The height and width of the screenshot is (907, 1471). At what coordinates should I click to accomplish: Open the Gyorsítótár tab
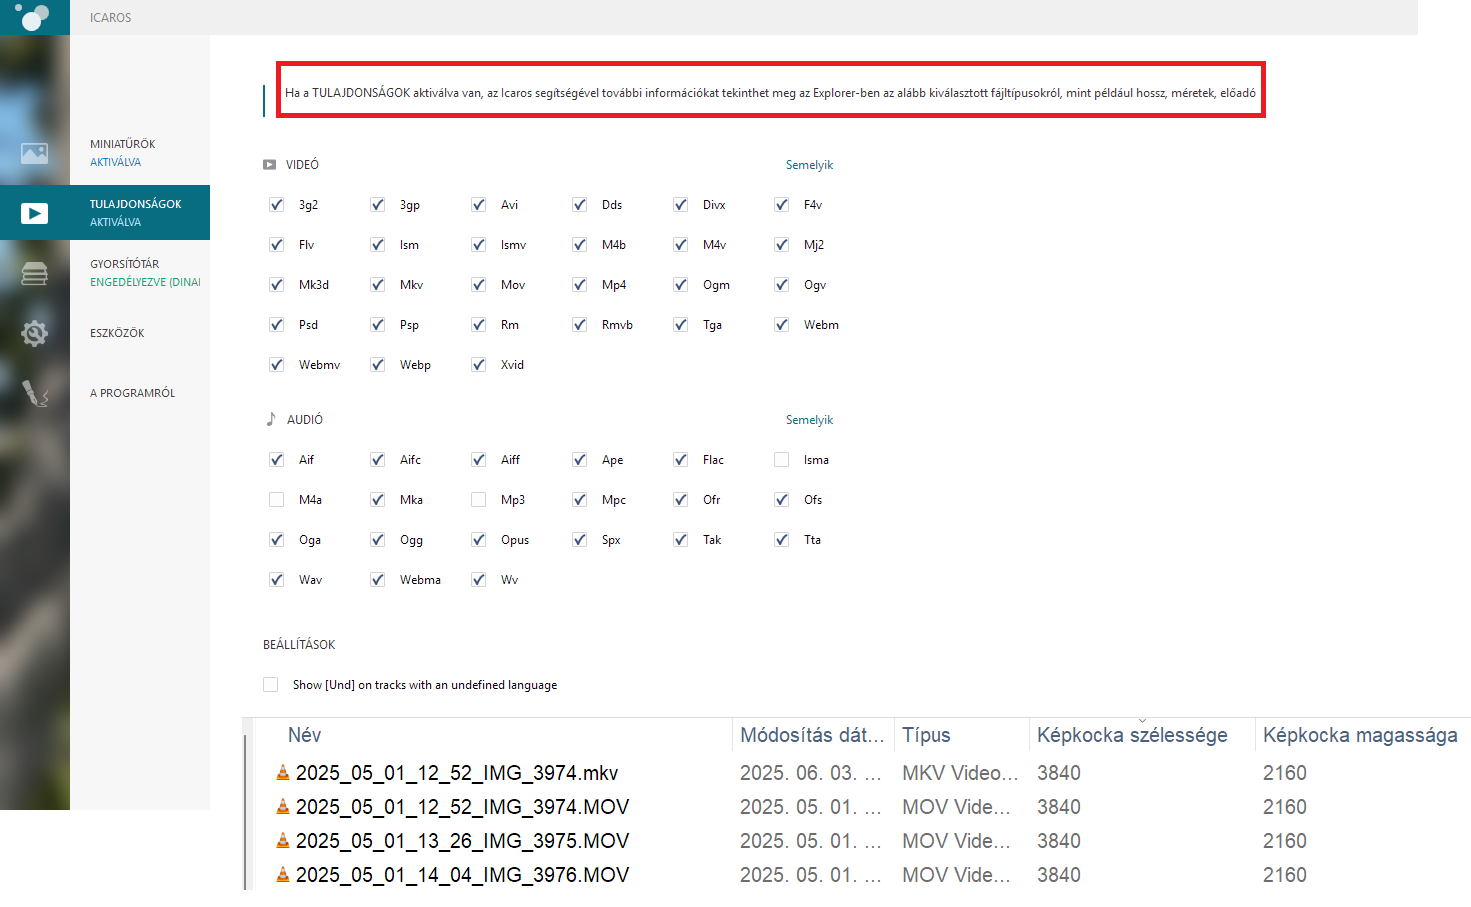[x=140, y=273]
